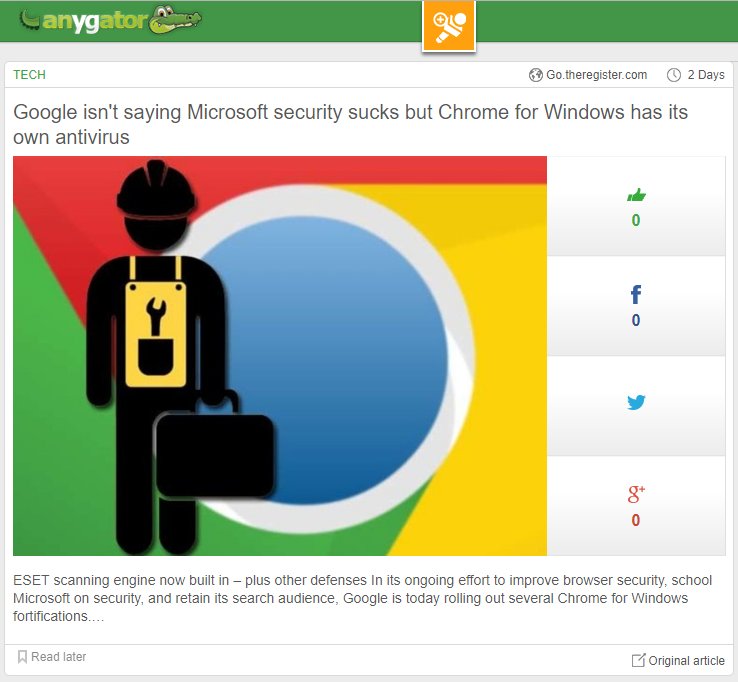Open the TECH category
The height and width of the screenshot is (682, 738).
point(29,75)
